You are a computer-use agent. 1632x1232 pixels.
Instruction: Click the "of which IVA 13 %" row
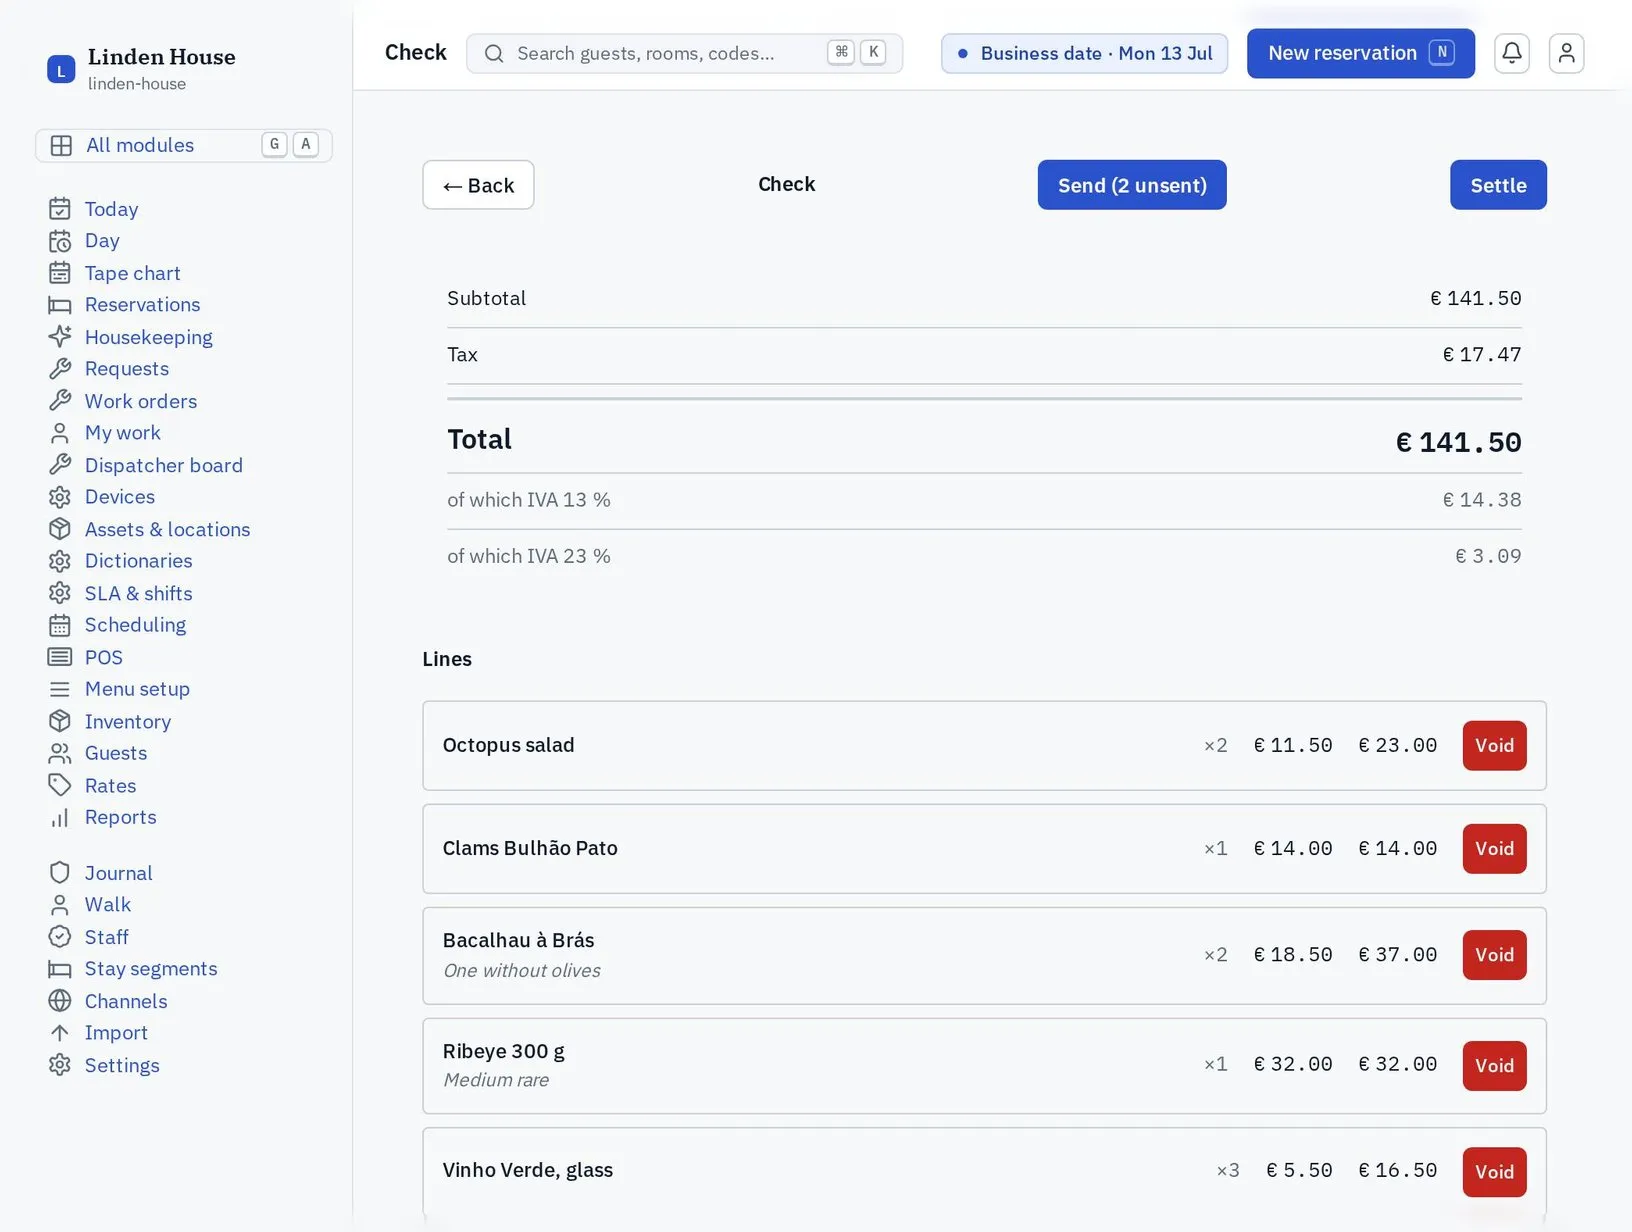[x=984, y=500]
